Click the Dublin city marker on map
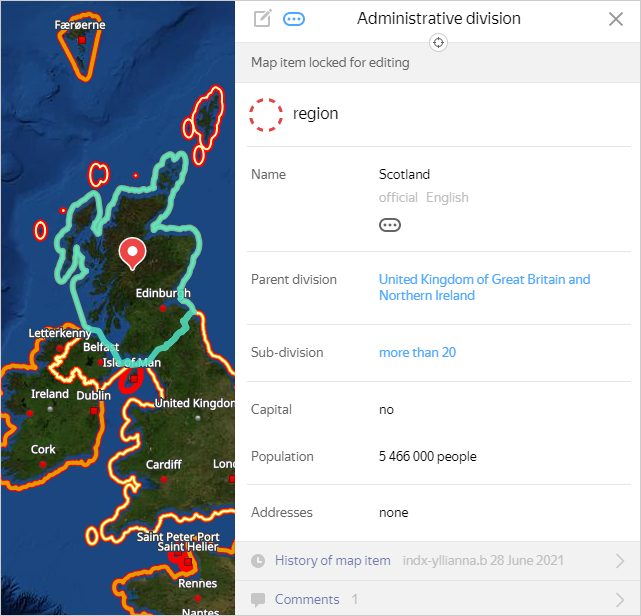Viewport: 641px width, 616px height. pyautogui.click(x=94, y=409)
